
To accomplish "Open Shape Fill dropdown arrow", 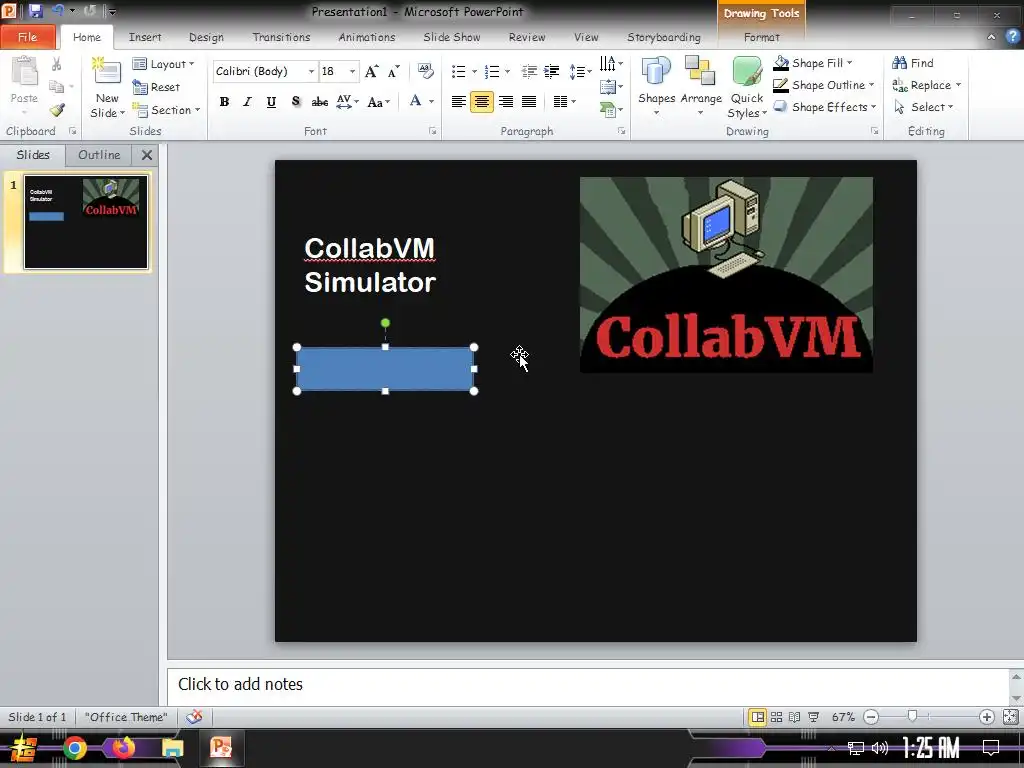I will pos(849,63).
